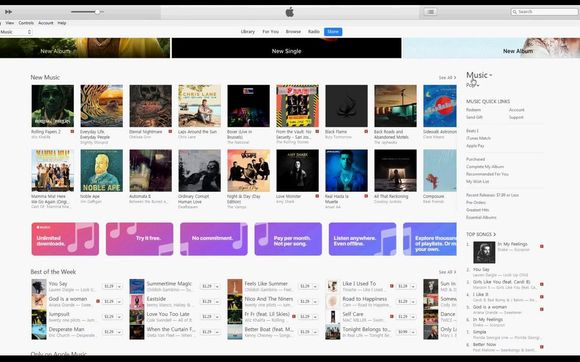Image resolution: width=580 pixels, height=362 pixels.
Task: Open the View menu
Action: coord(10,23)
